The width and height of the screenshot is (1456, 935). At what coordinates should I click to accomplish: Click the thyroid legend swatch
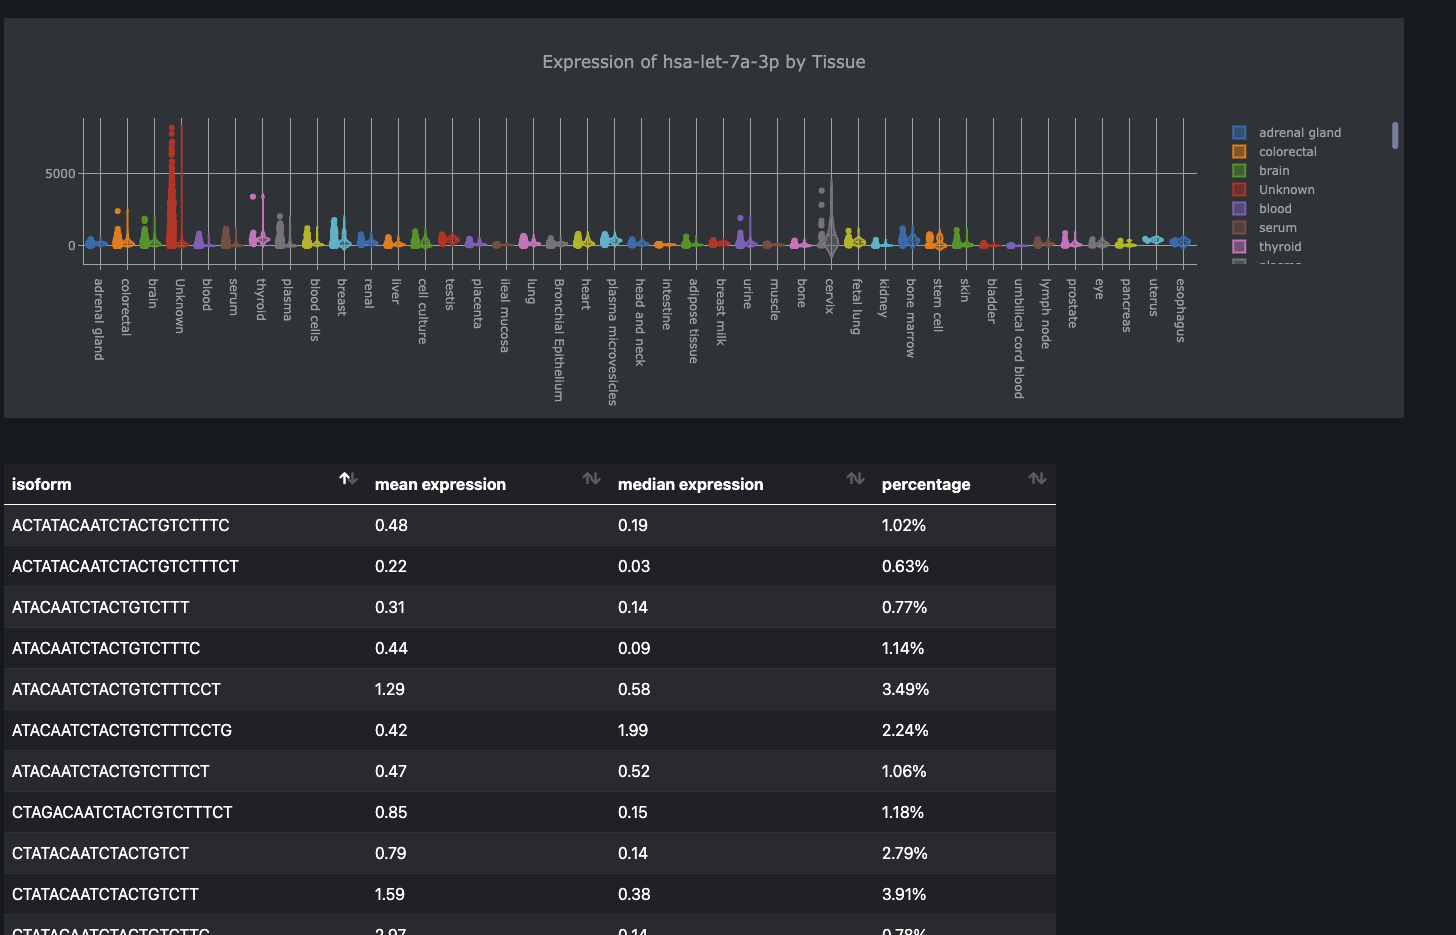tap(1239, 246)
